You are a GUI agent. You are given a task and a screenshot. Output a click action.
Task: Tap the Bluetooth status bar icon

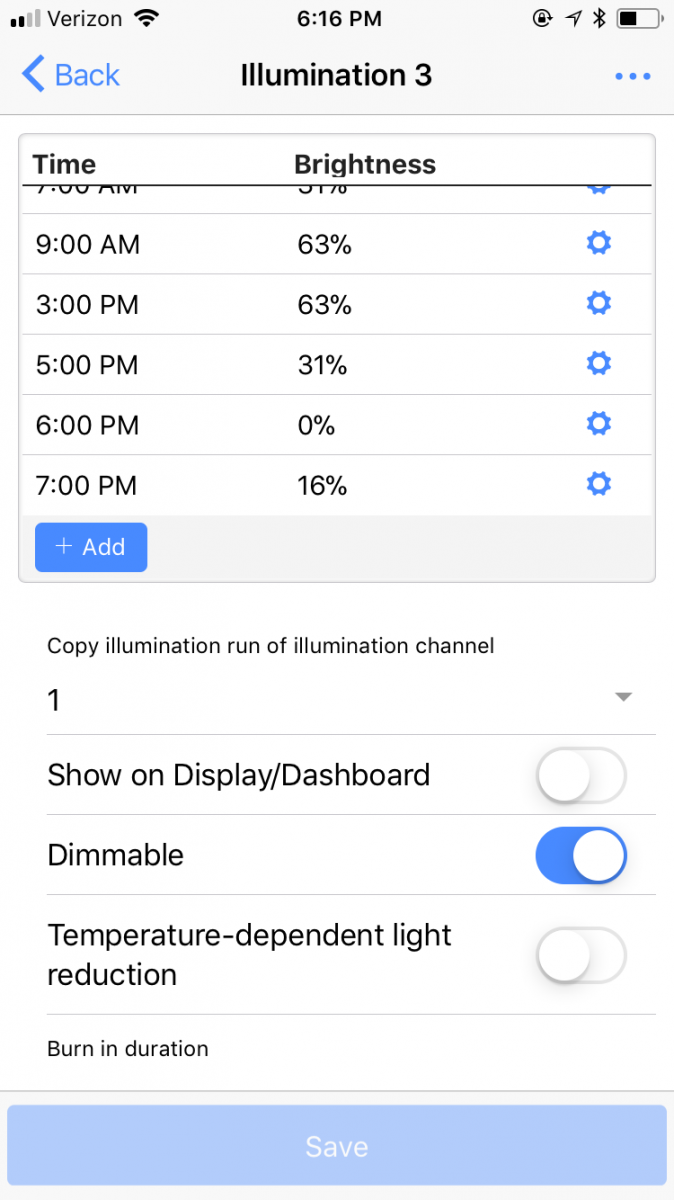pyautogui.click(x=599, y=18)
